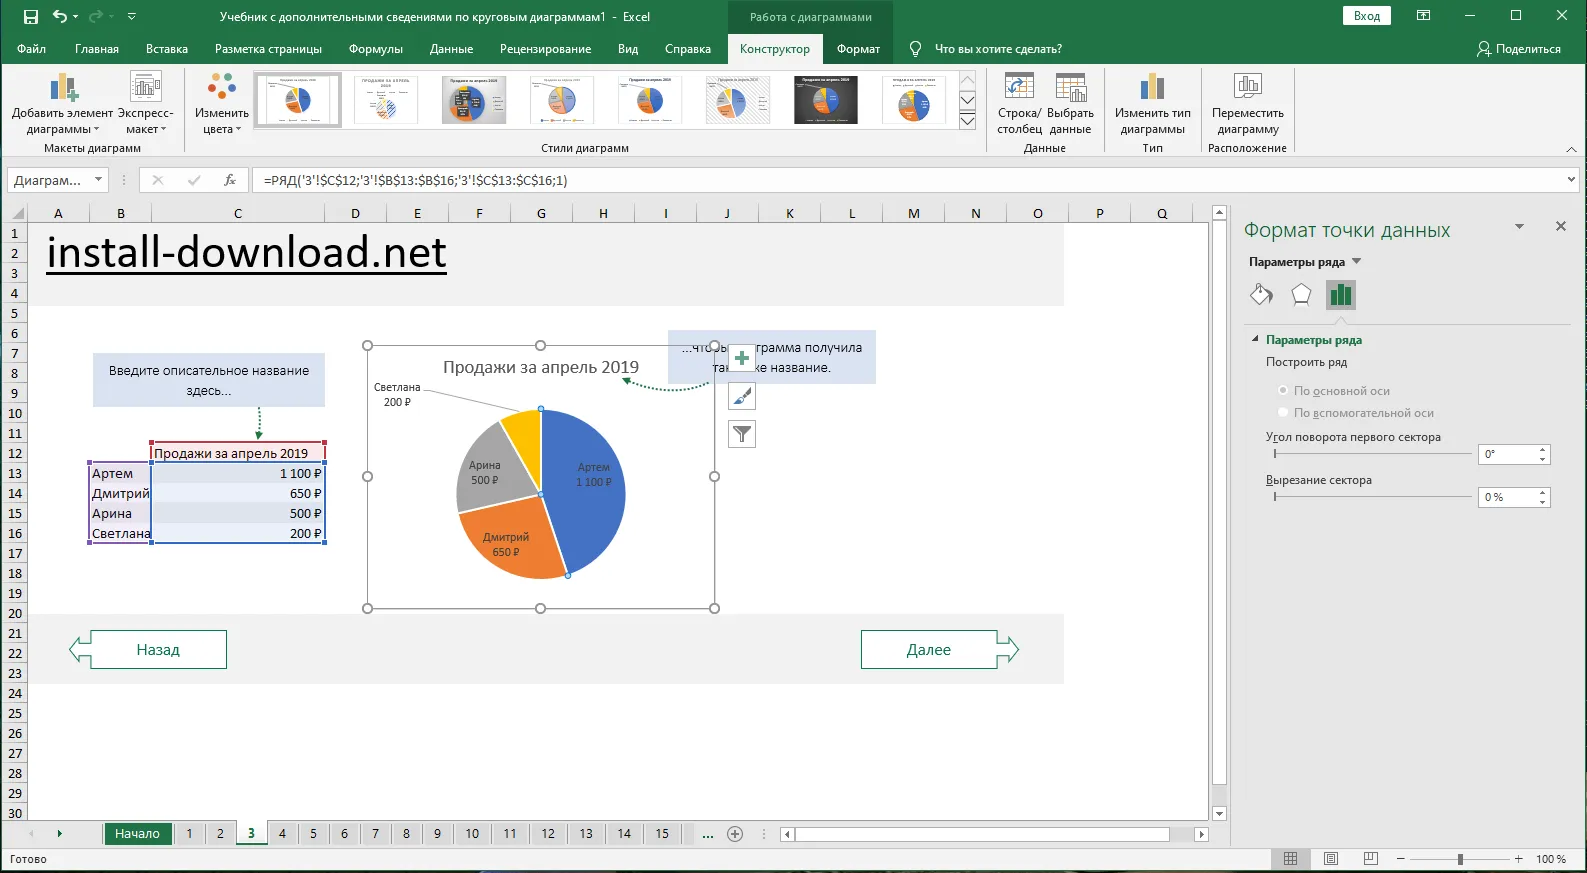Open the Series Options dropdown arrow
Screen dimensions: 1587x873
(x=1357, y=262)
